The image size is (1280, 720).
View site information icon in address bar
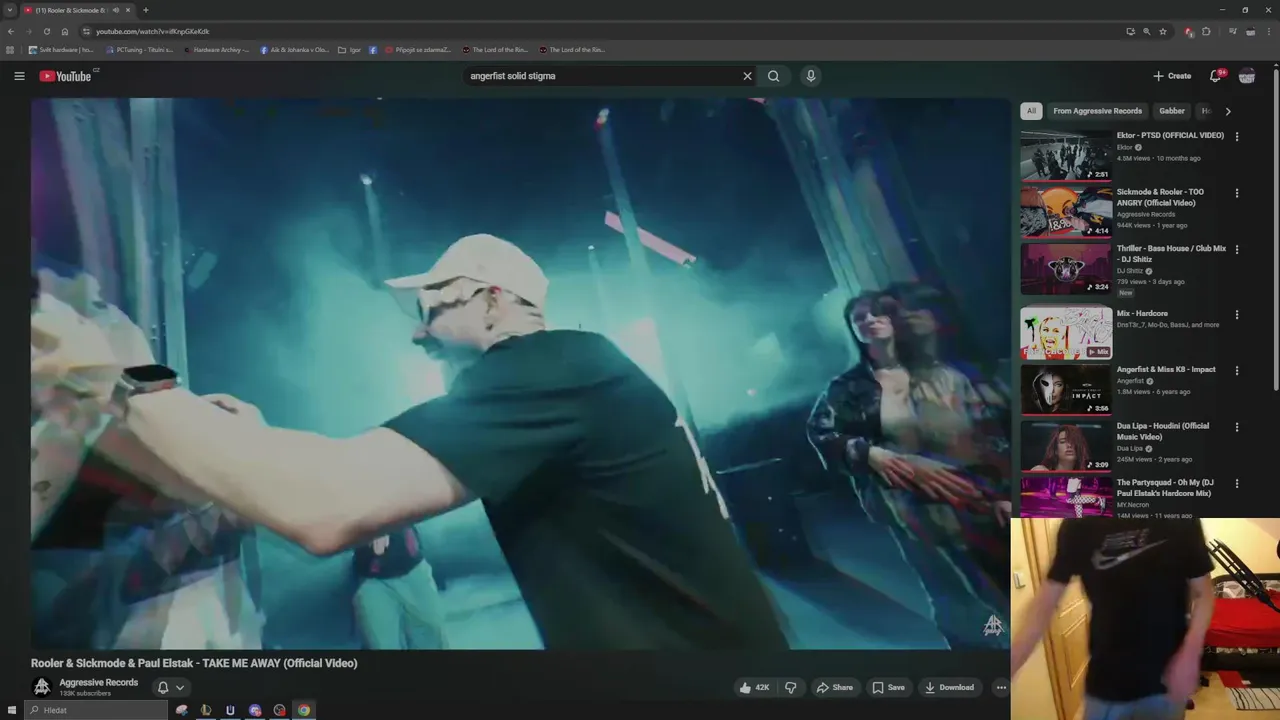pyautogui.click(x=86, y=31)
